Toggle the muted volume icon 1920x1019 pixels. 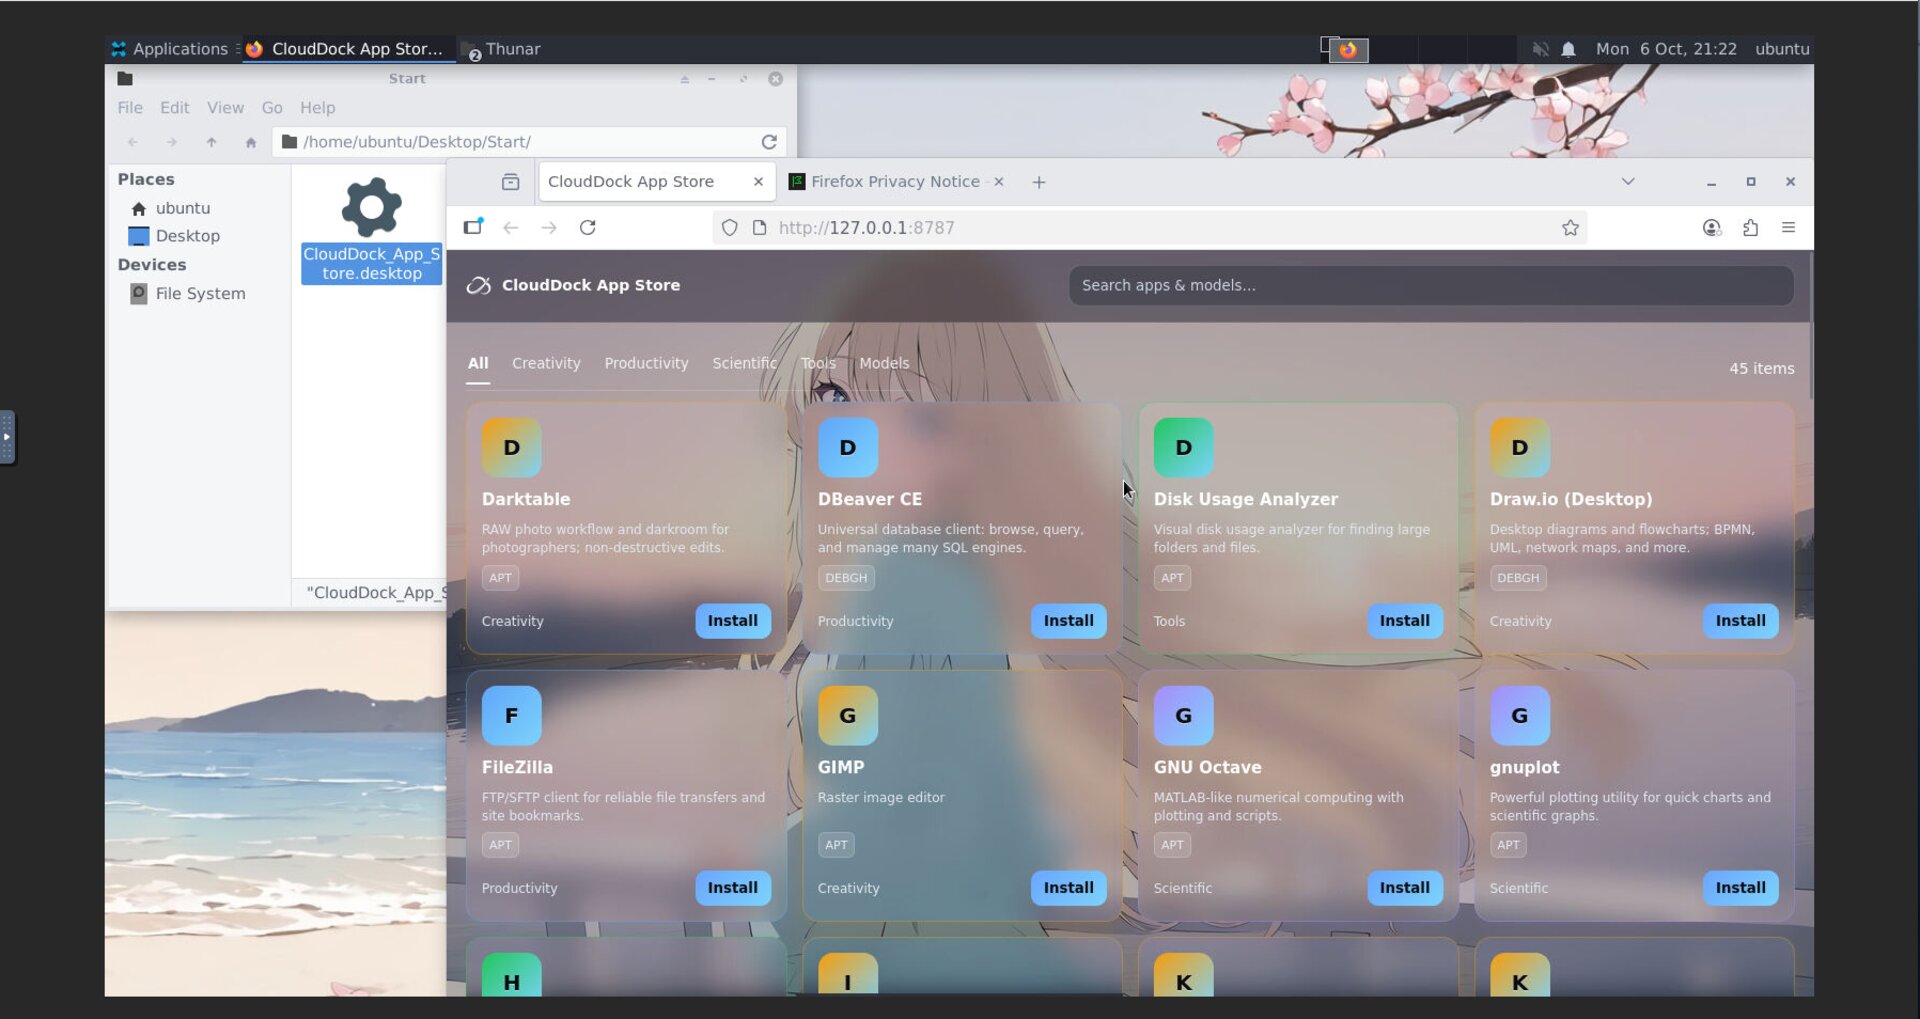click(1540, 49)
